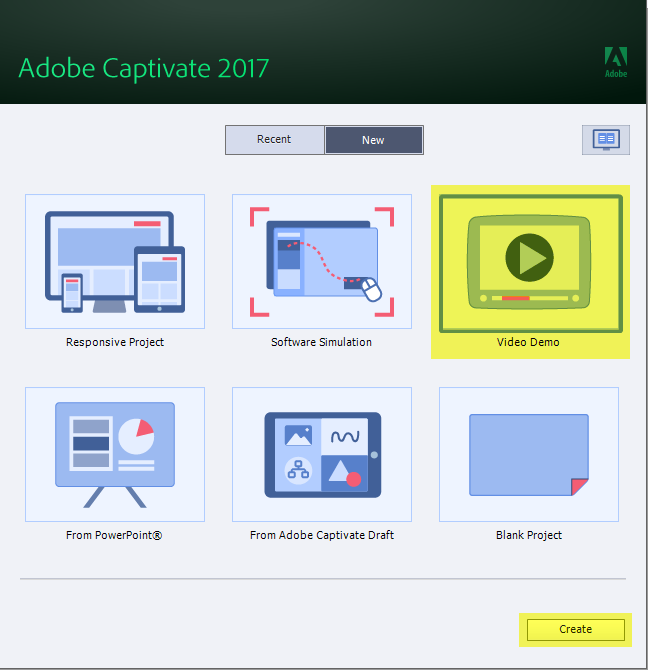The image size is (648, 670).
Task: Click the Adobe logo in the header
Action: [616, 62]
